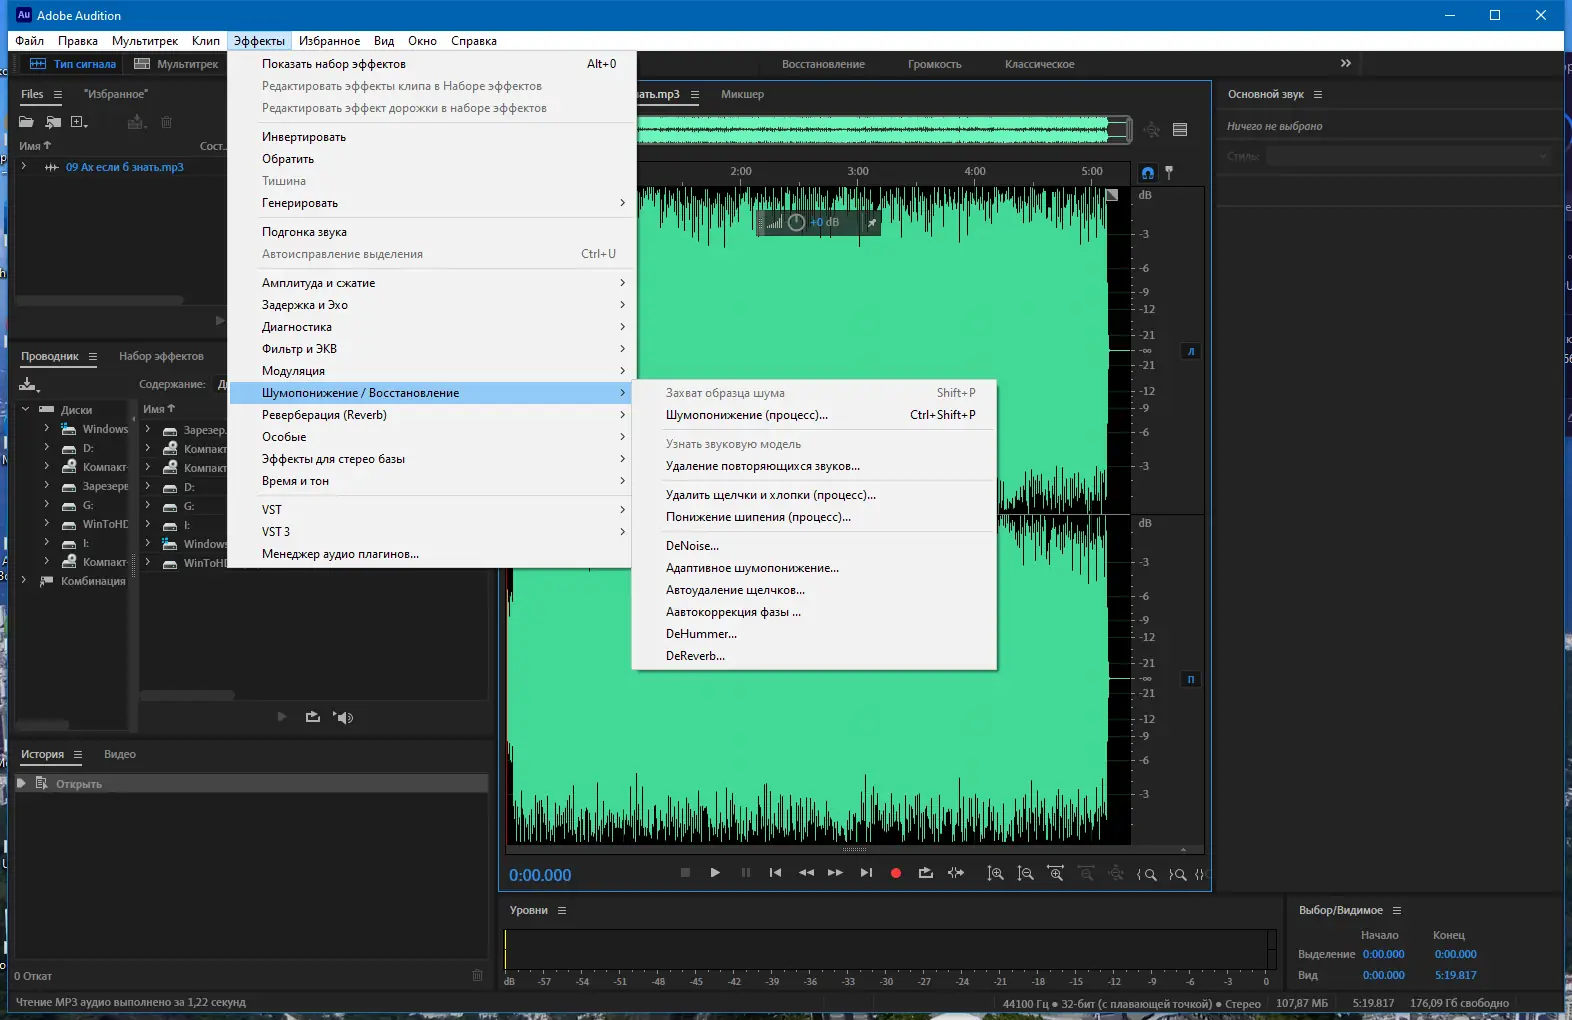
Task: Expand the 09 Ах если б знать.mp3 file
Action: tap(23, 167)
